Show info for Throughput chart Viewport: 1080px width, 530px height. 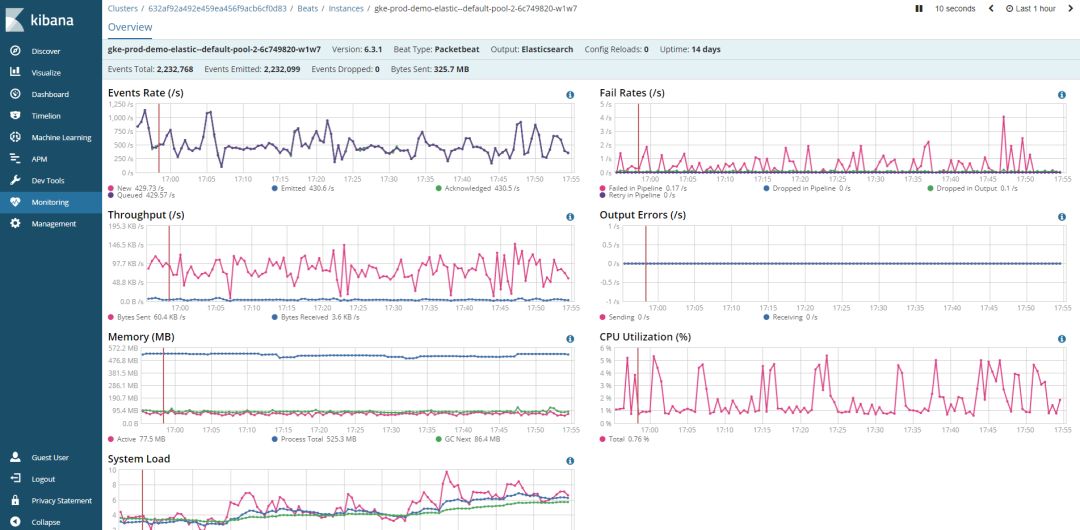click(x=570, y=217)
